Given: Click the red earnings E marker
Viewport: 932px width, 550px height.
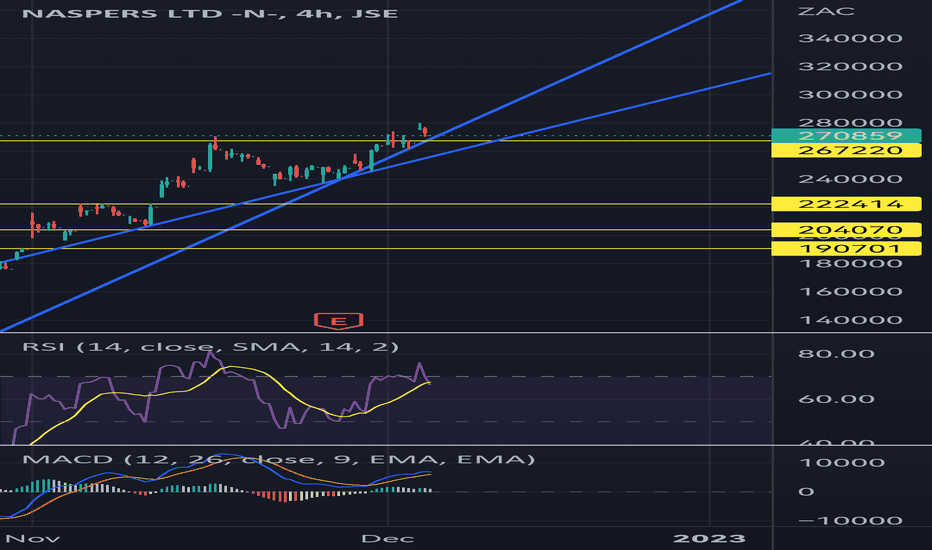Looking at the screenshot, I should [x=338, y=321].
